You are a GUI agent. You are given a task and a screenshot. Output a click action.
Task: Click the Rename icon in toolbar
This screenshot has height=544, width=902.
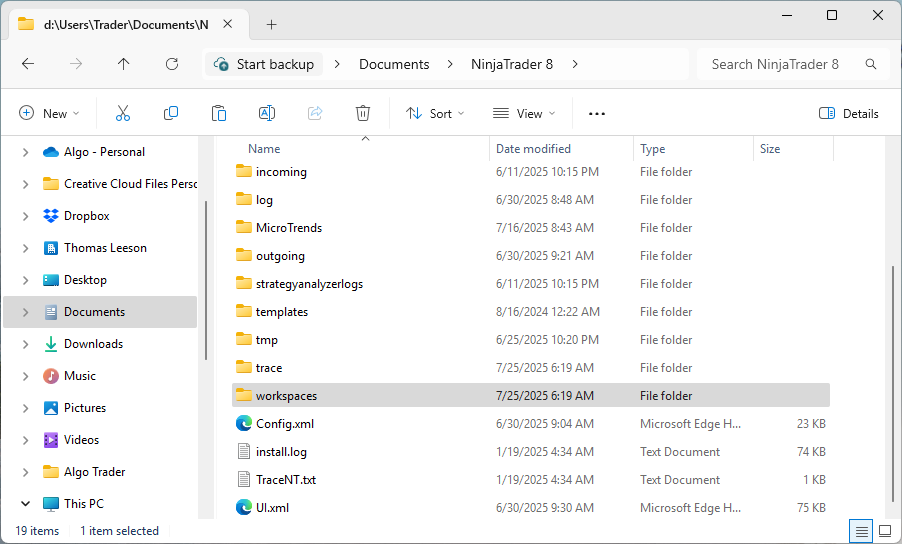click(x=267, y=113)
